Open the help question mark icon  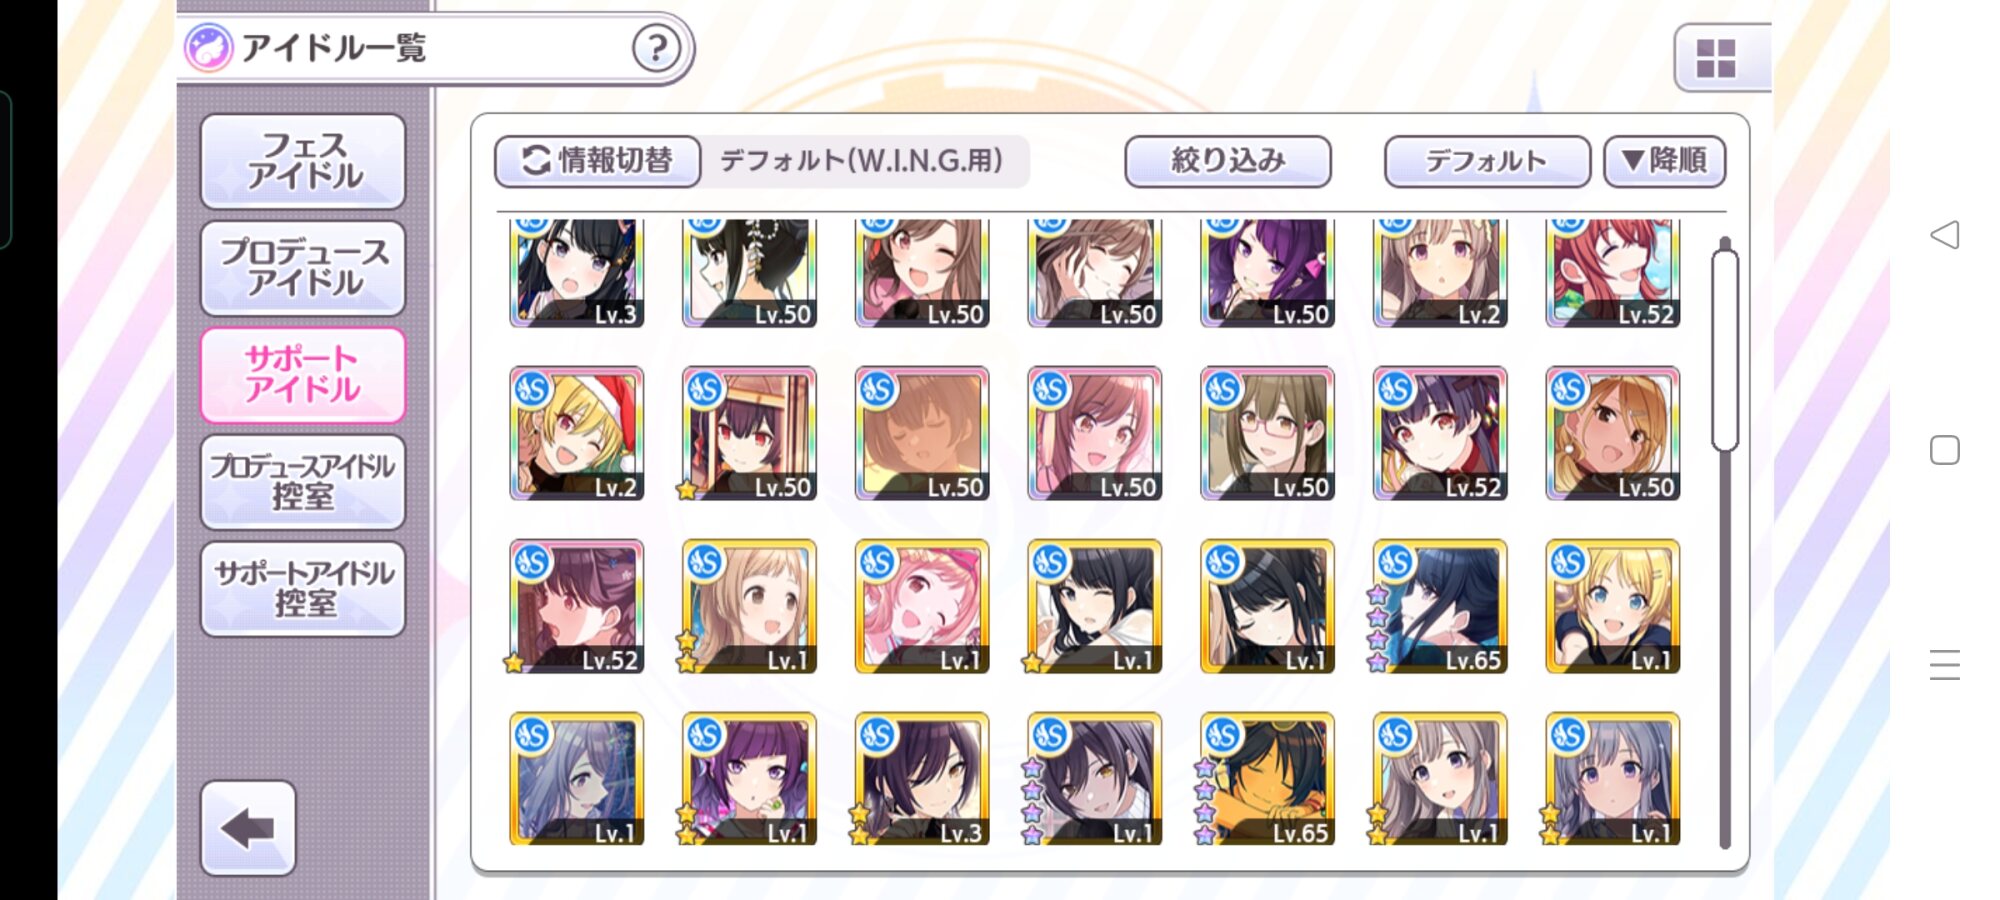point(656,48)
